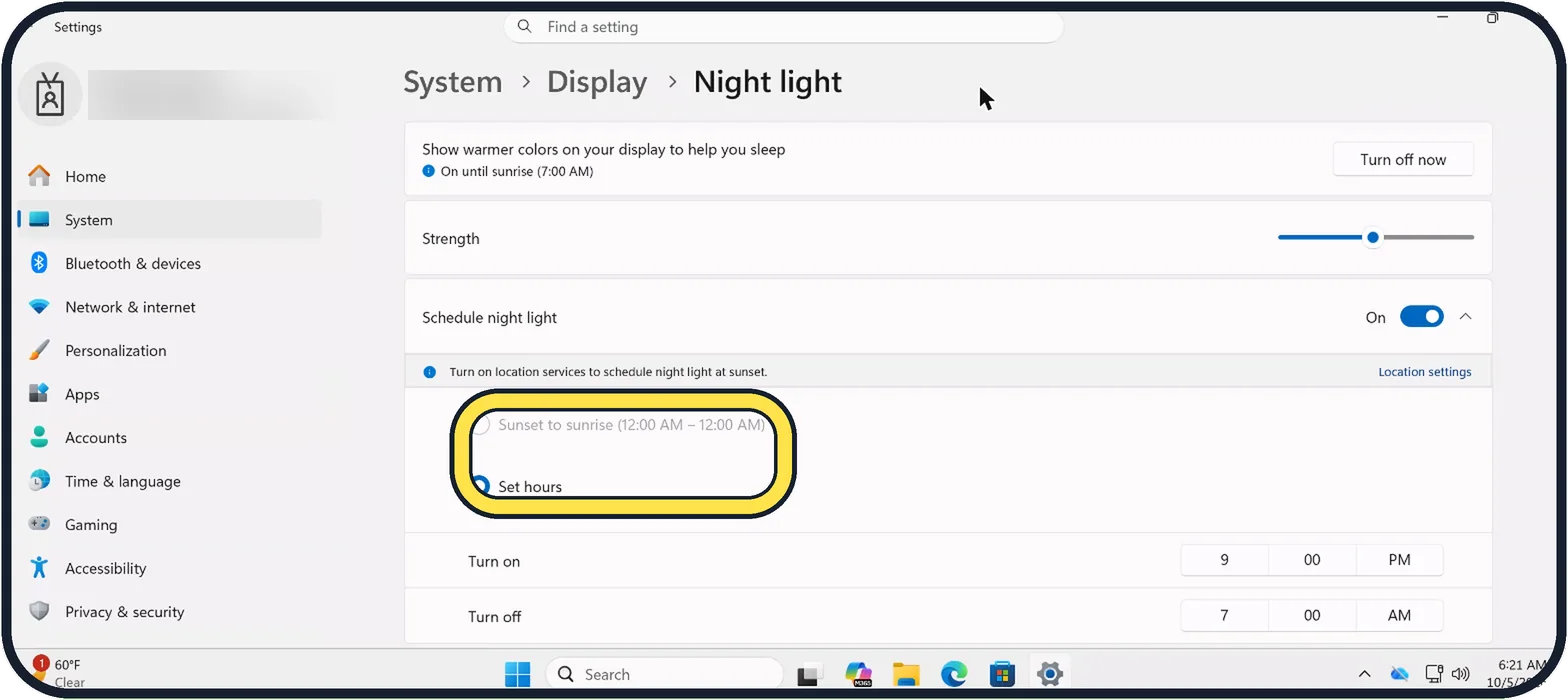Open the Home settings page

tap(170, 176)
